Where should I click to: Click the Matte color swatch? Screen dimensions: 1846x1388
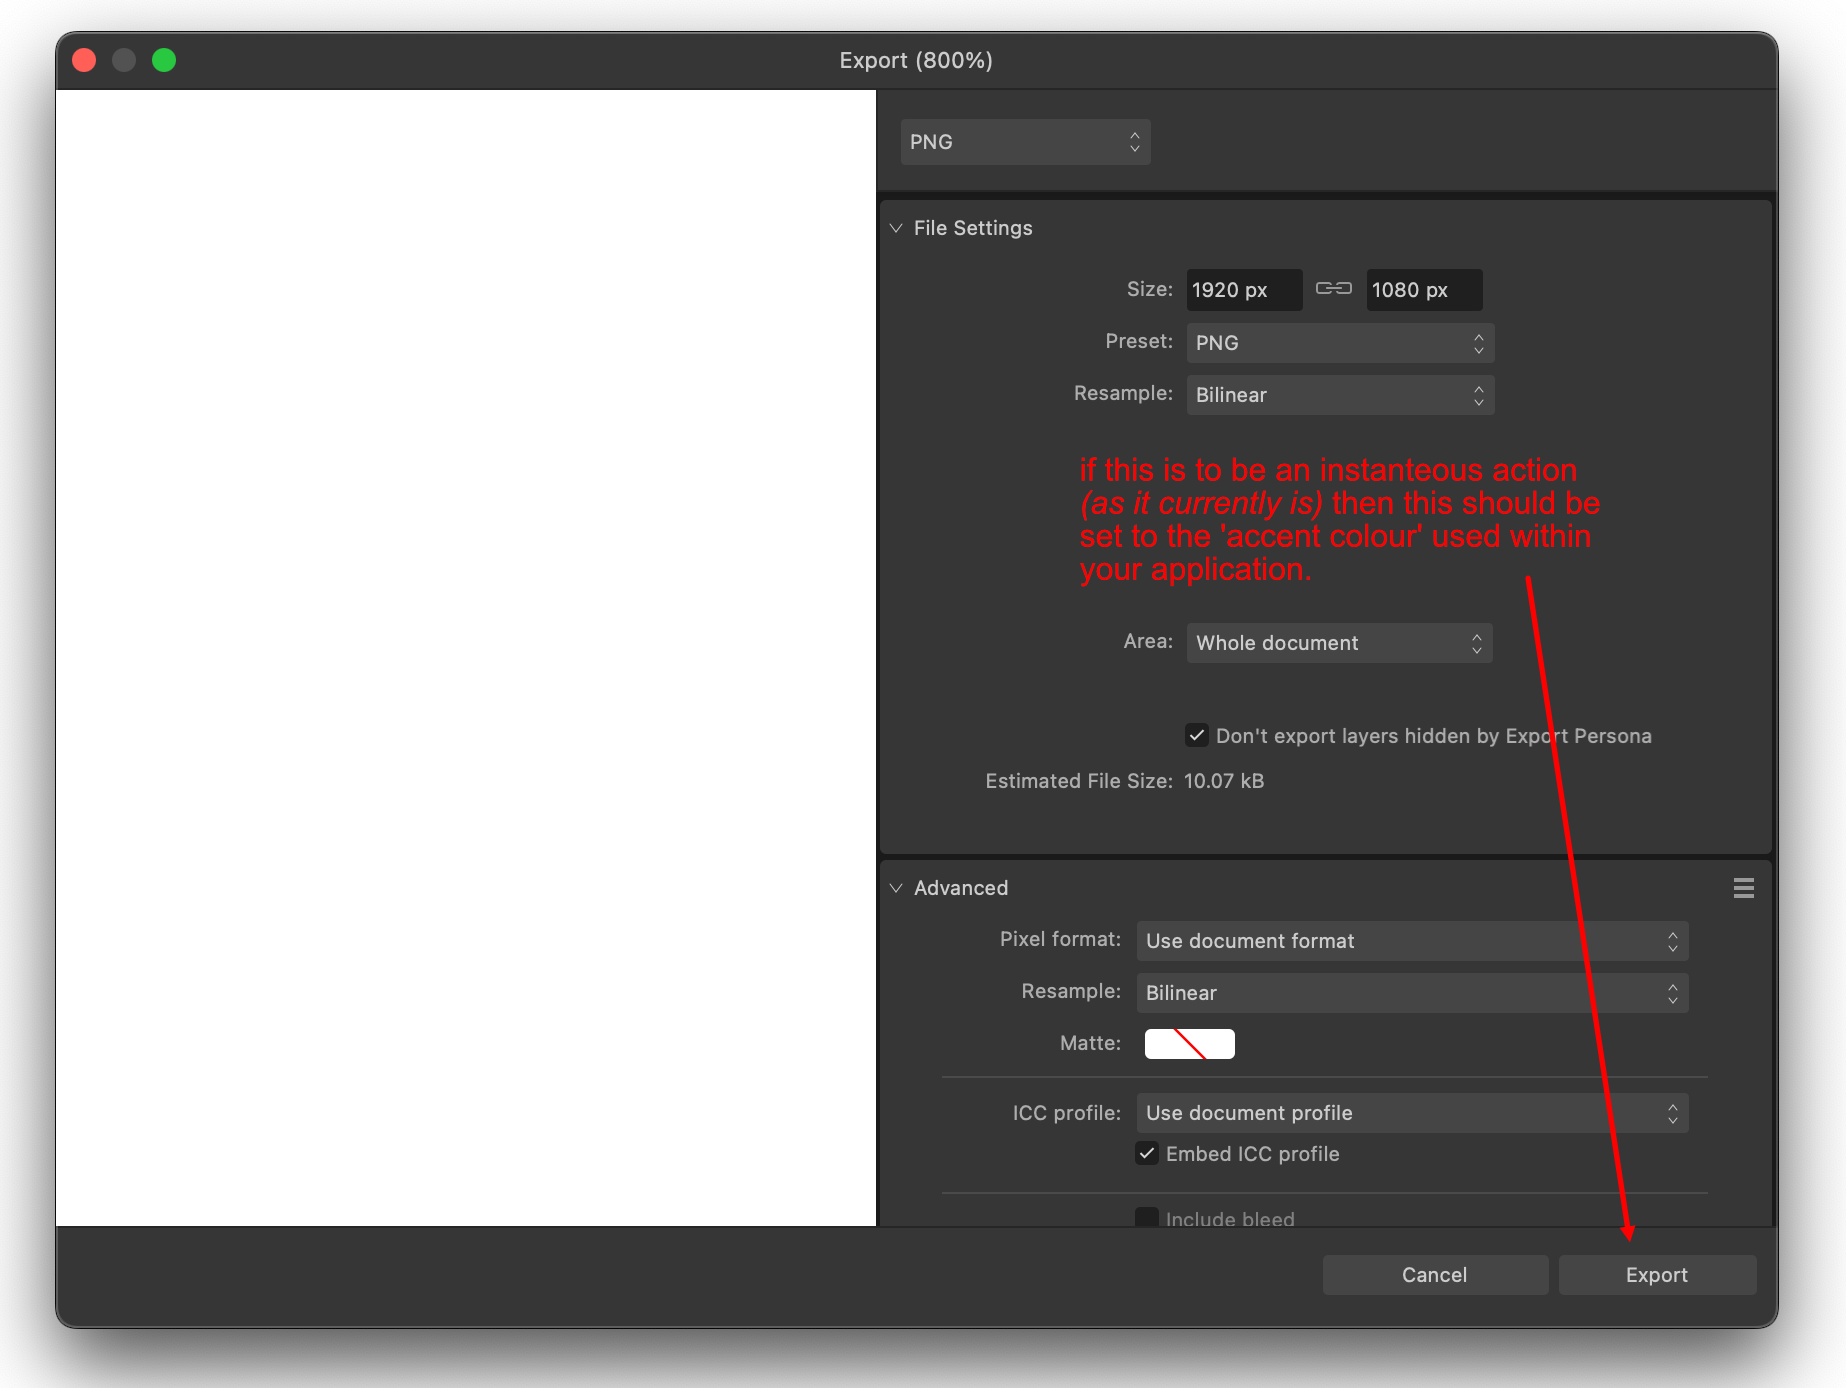(x=1190, y=1044)
